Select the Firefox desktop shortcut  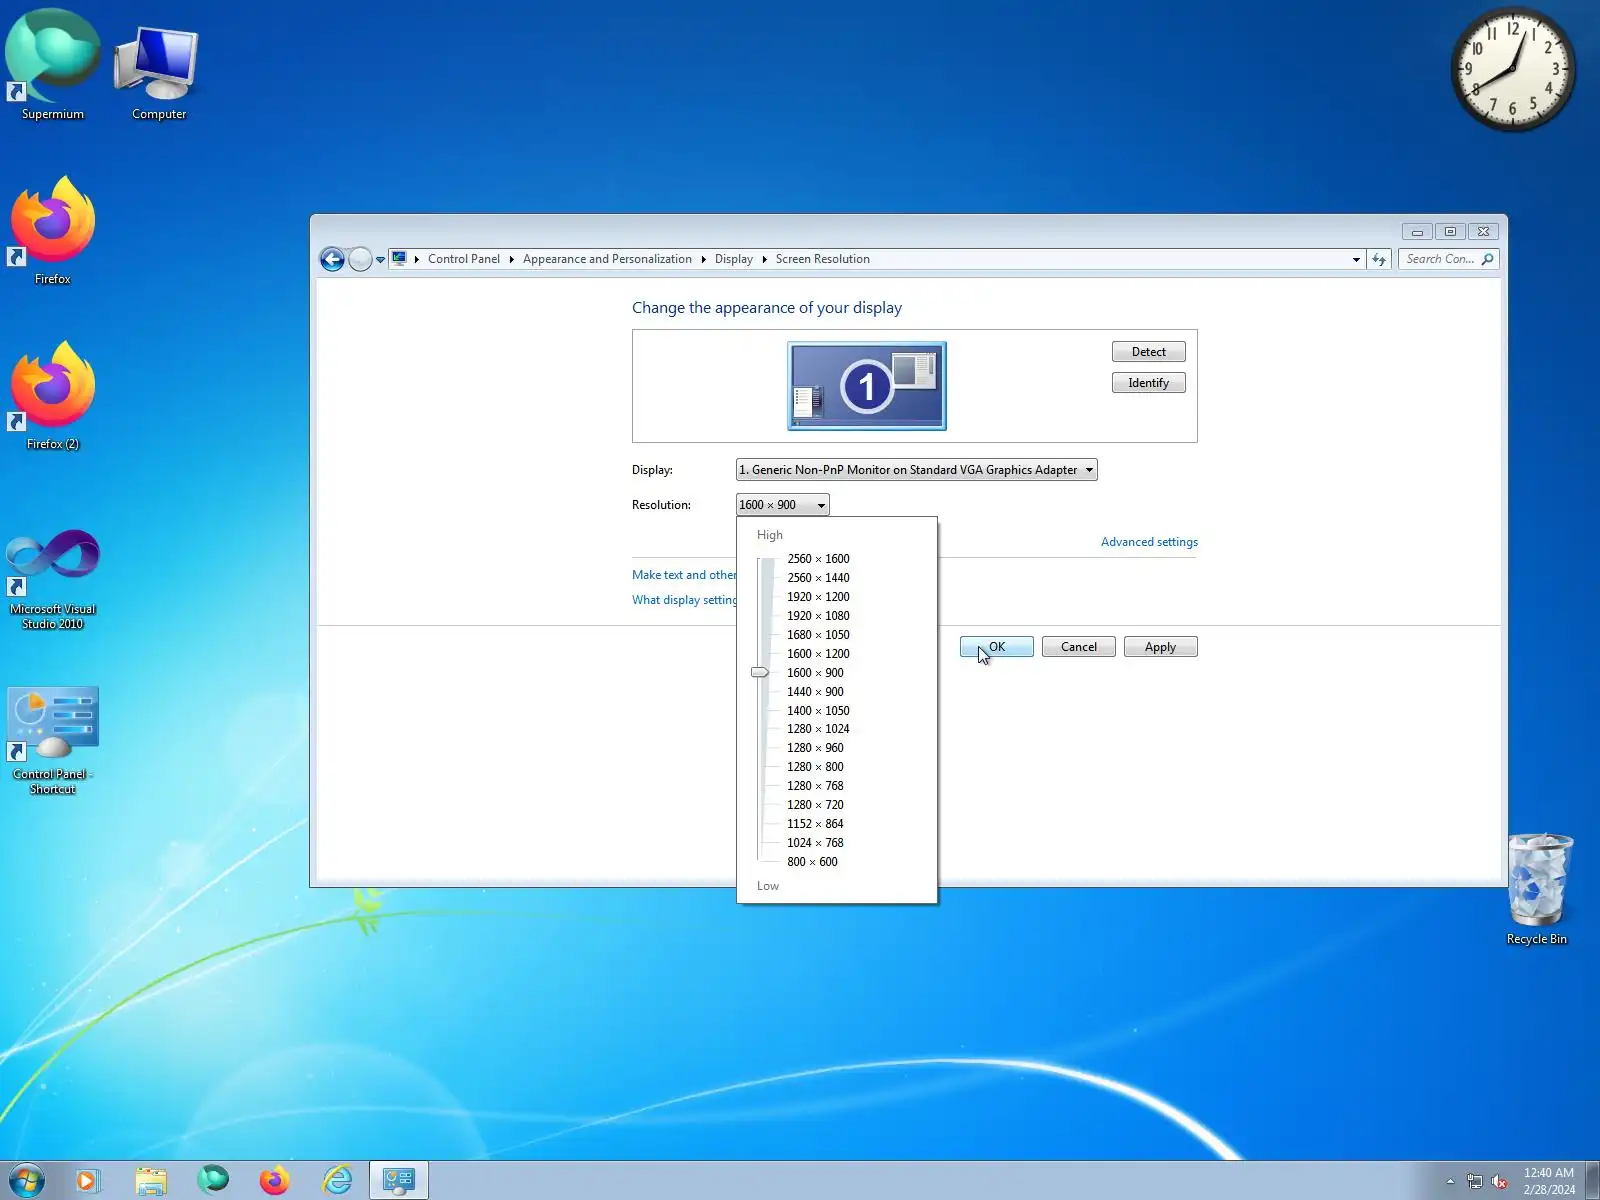[x=53, y=230]
